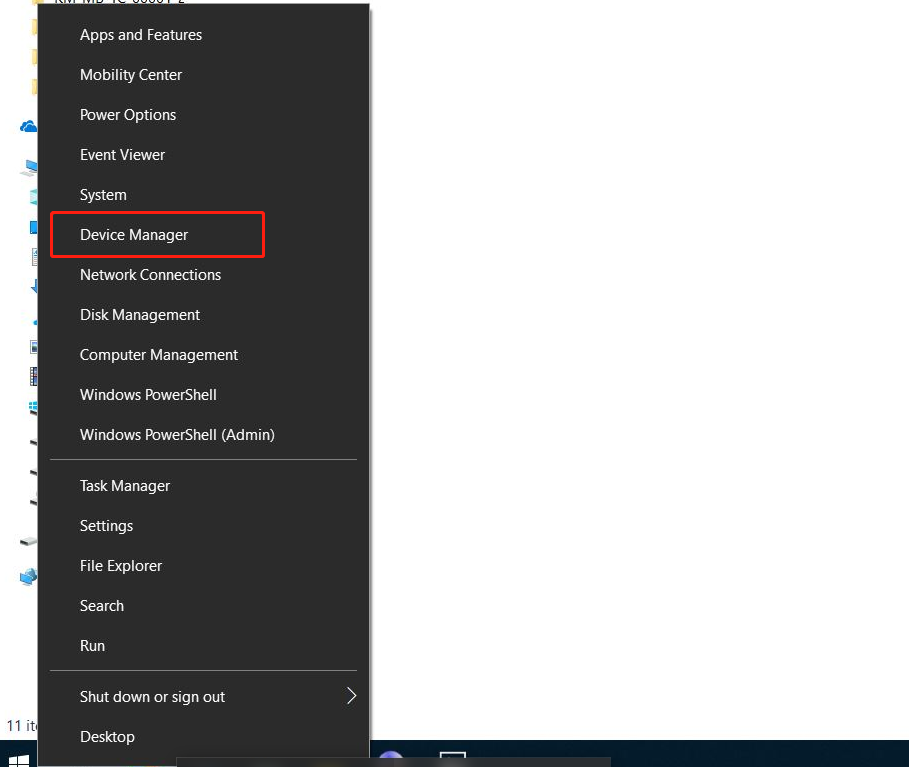Select the System menu entry
Screen dimensions: 909x767
103,195
